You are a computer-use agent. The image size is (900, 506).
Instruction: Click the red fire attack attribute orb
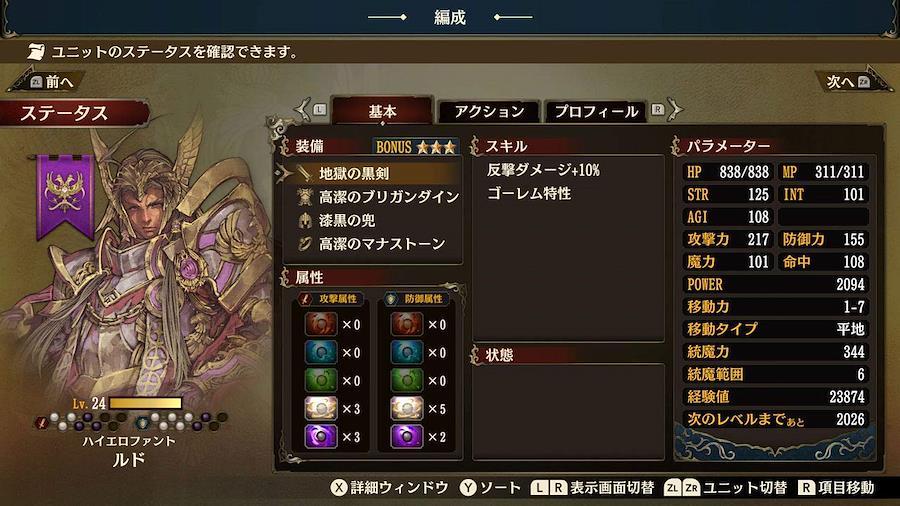320,324
